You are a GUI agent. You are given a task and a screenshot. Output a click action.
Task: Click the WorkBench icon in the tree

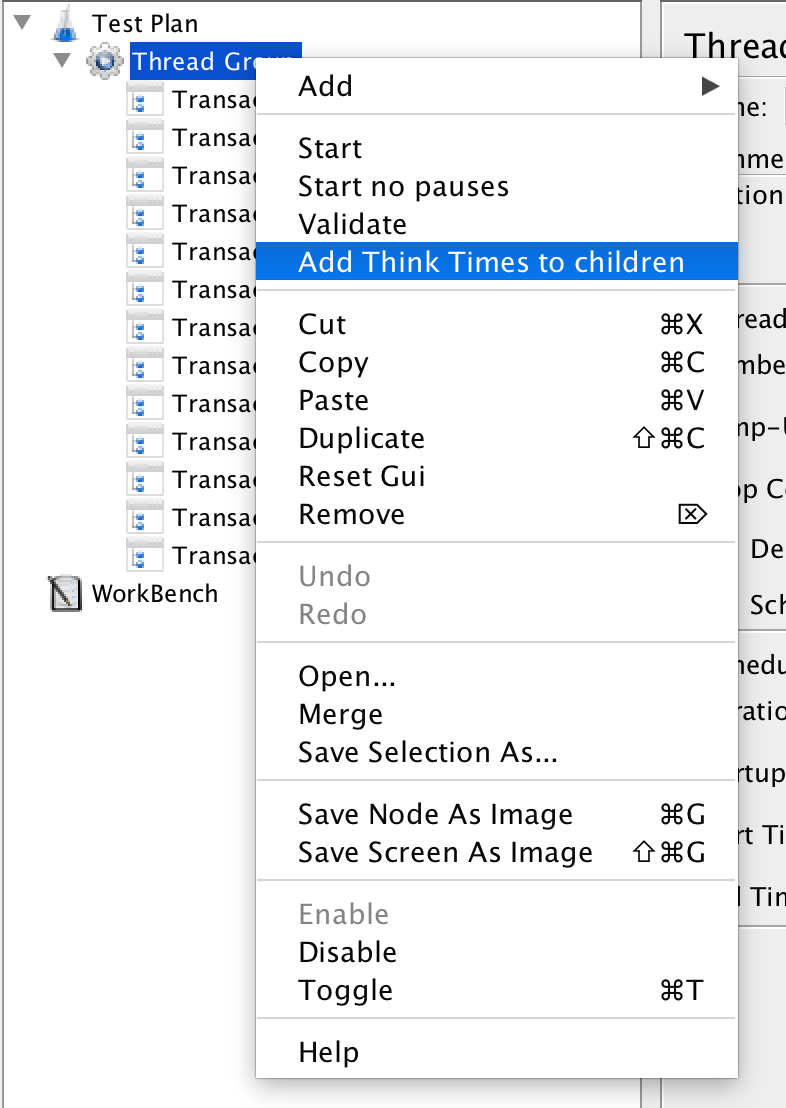(65, 594)
